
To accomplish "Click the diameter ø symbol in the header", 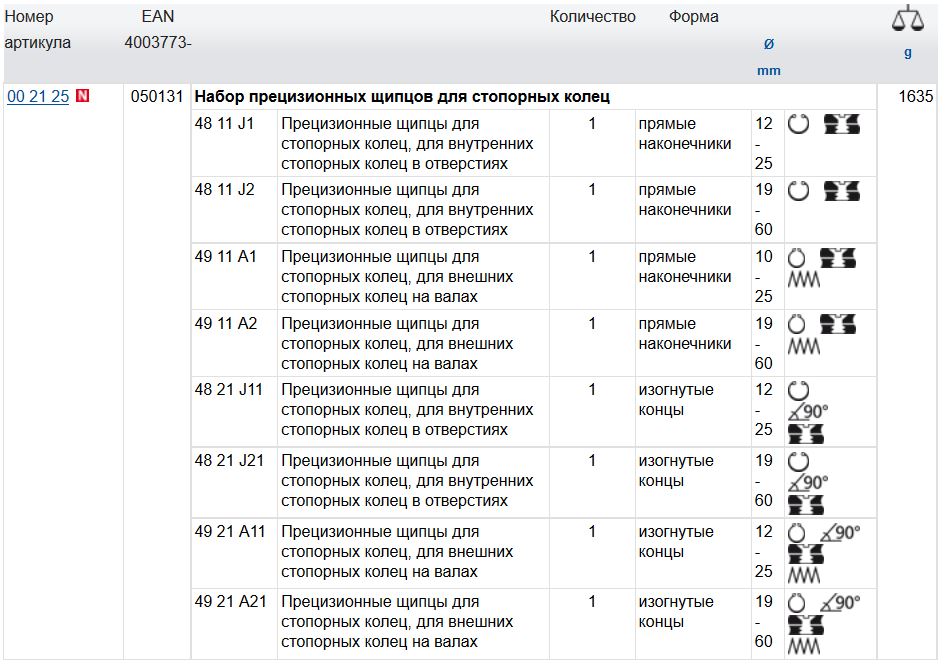I will 768,44.
